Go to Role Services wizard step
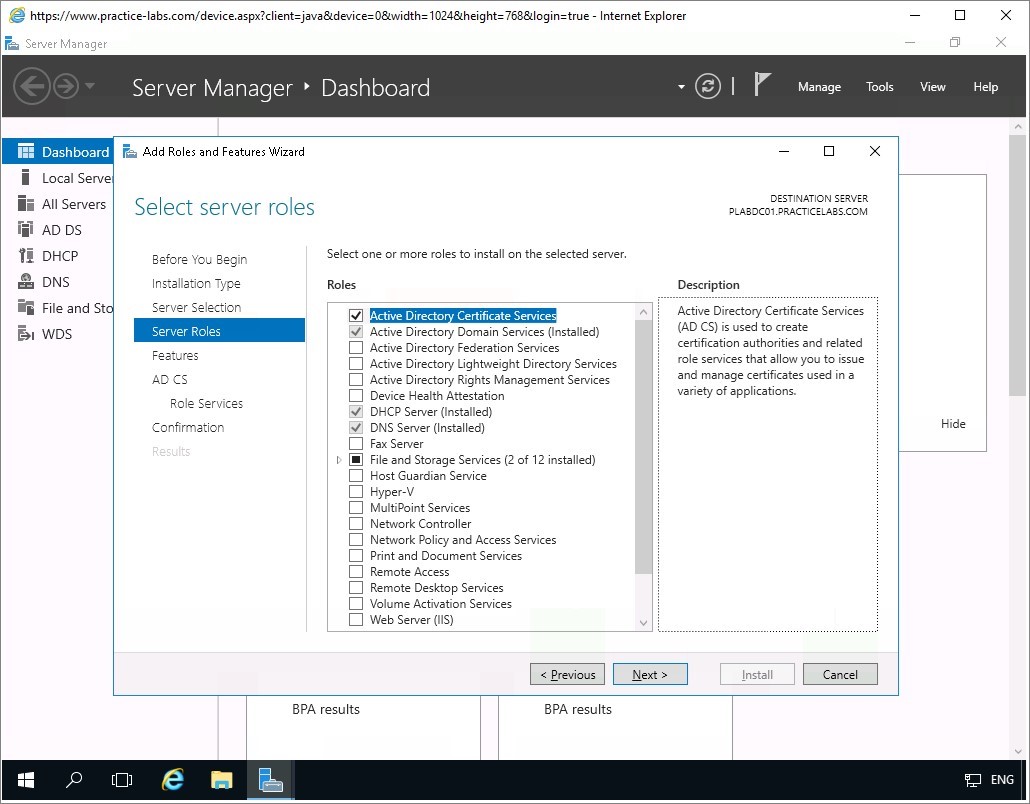The height and width of the screenshot is (804, 1030). (x=206, y=403)
